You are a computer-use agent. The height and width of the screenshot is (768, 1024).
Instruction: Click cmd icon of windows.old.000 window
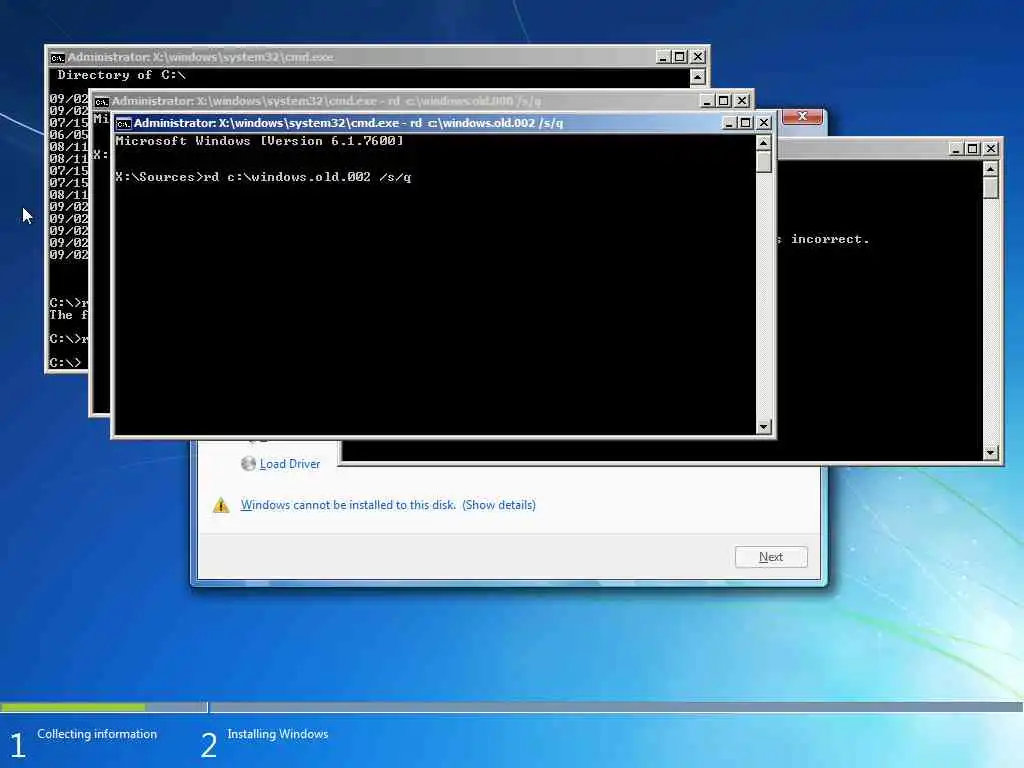coord(101,102)
